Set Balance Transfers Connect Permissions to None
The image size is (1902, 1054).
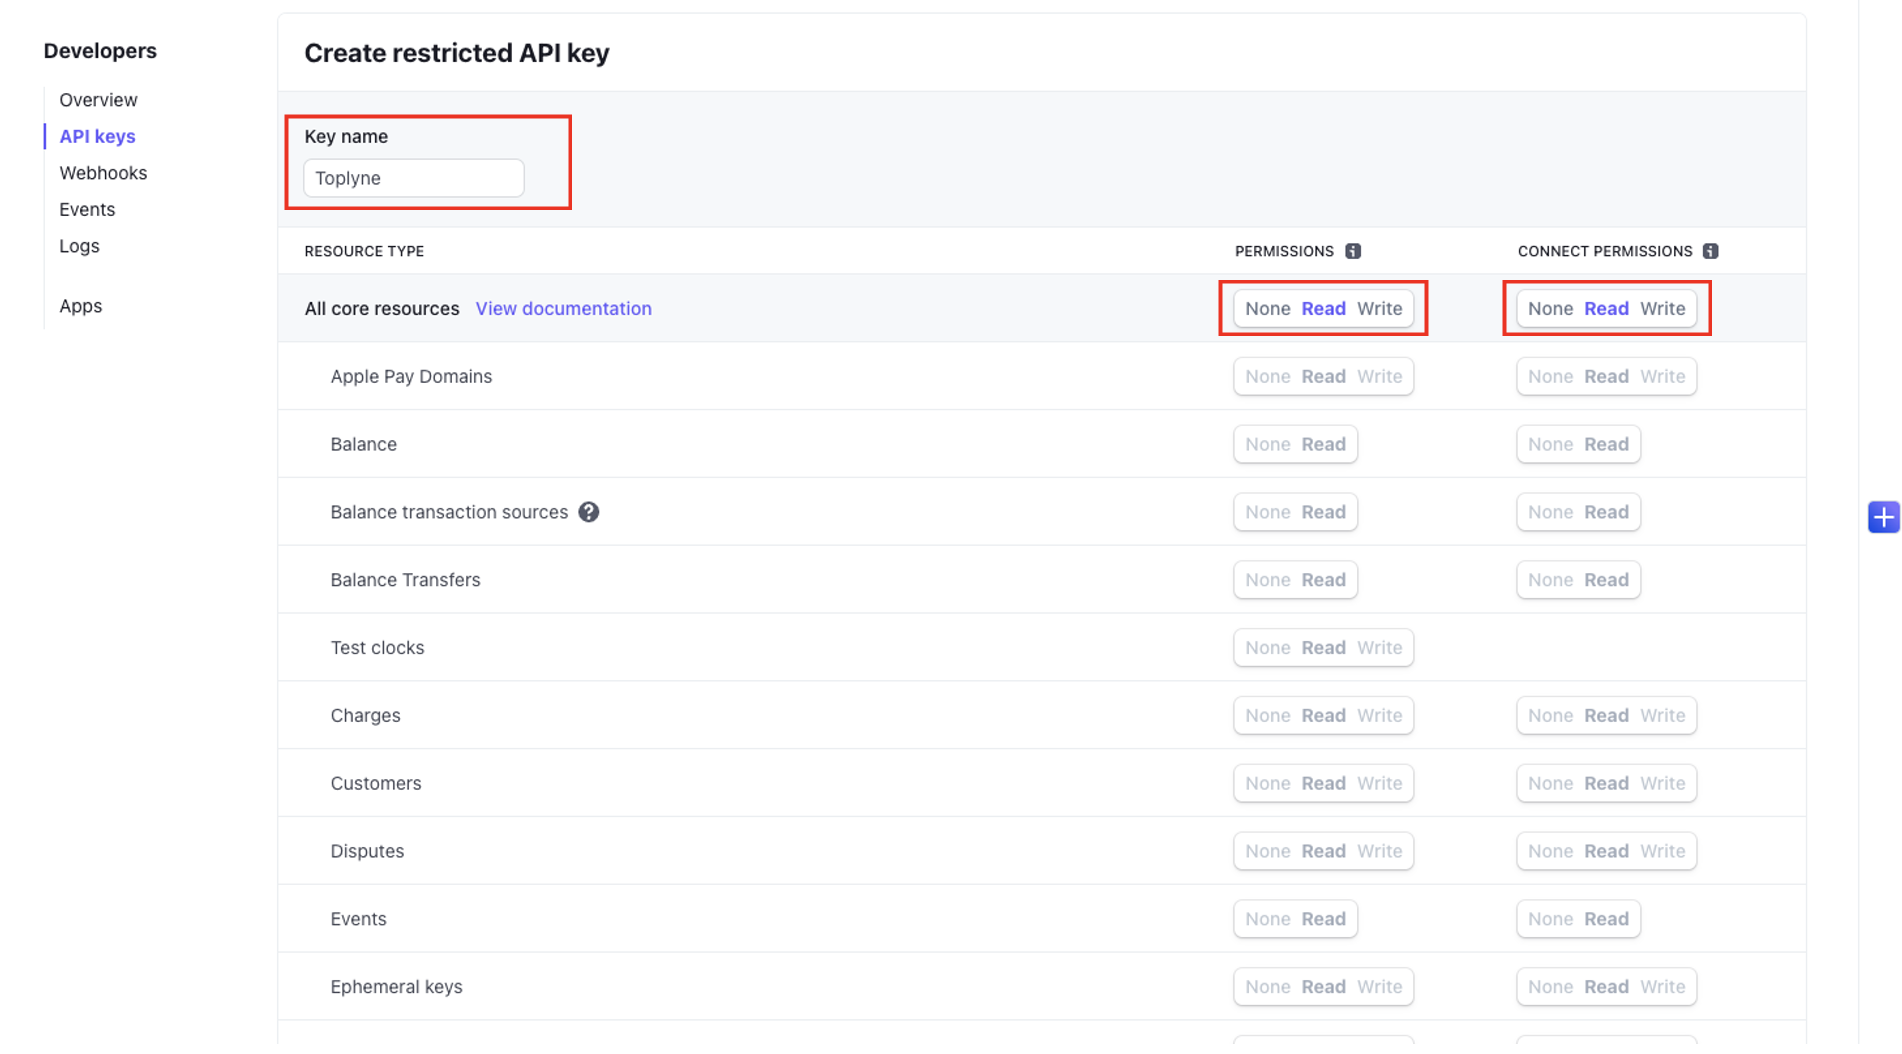pyautogui.click(x=1550, y=580)
